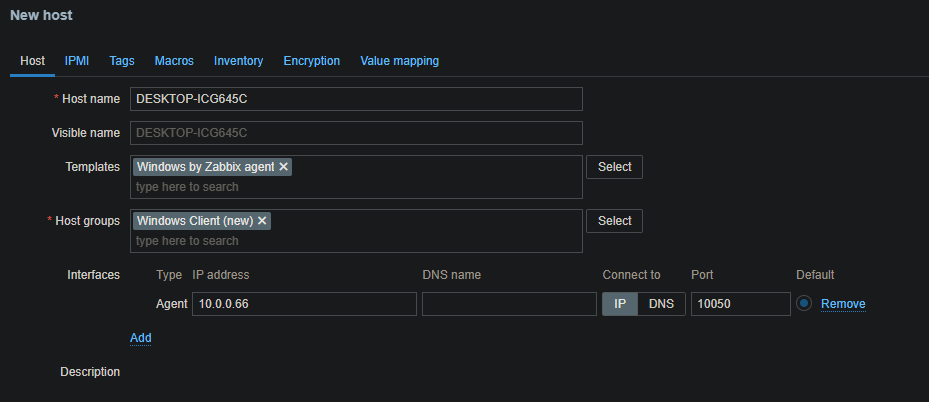
Task: Select the Default interface radio button
Action: [804, 304]
